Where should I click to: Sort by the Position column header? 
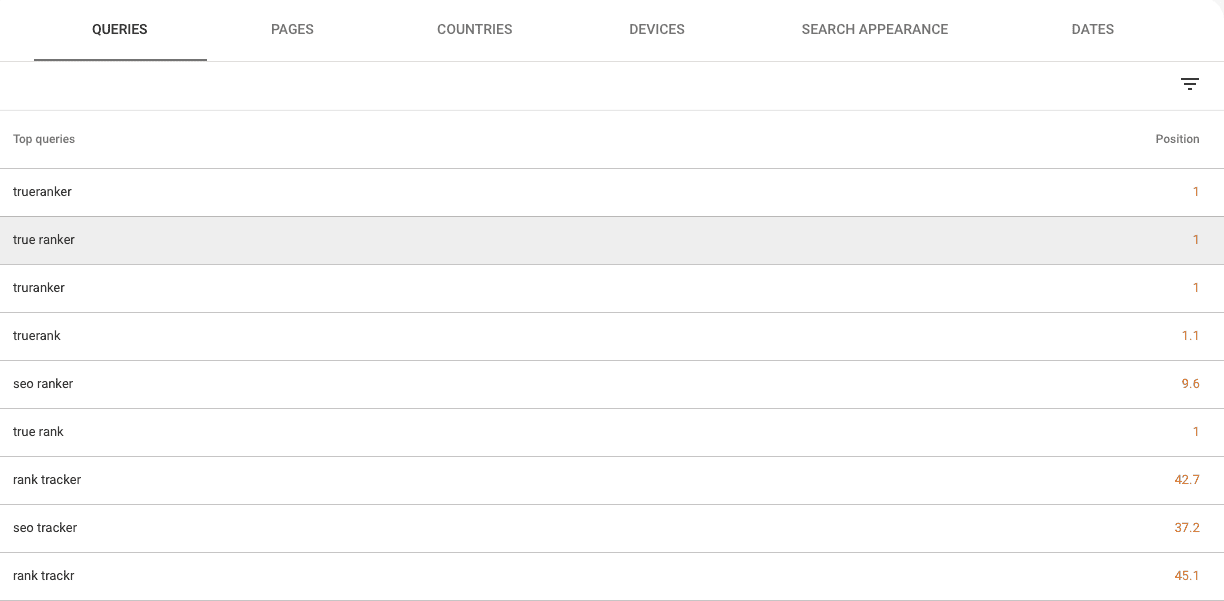[x=1177, y=139]
